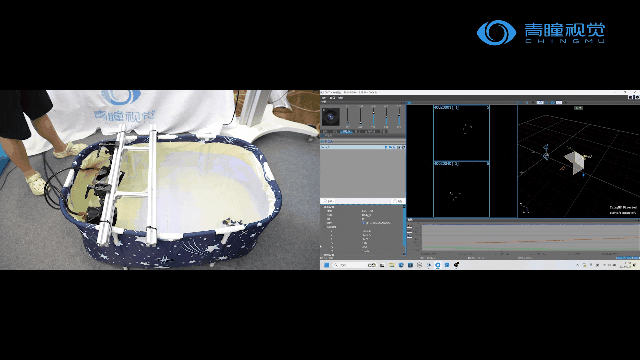Click the home icon above the 2D camera views

pyautogui.click(x=409, y=102)
